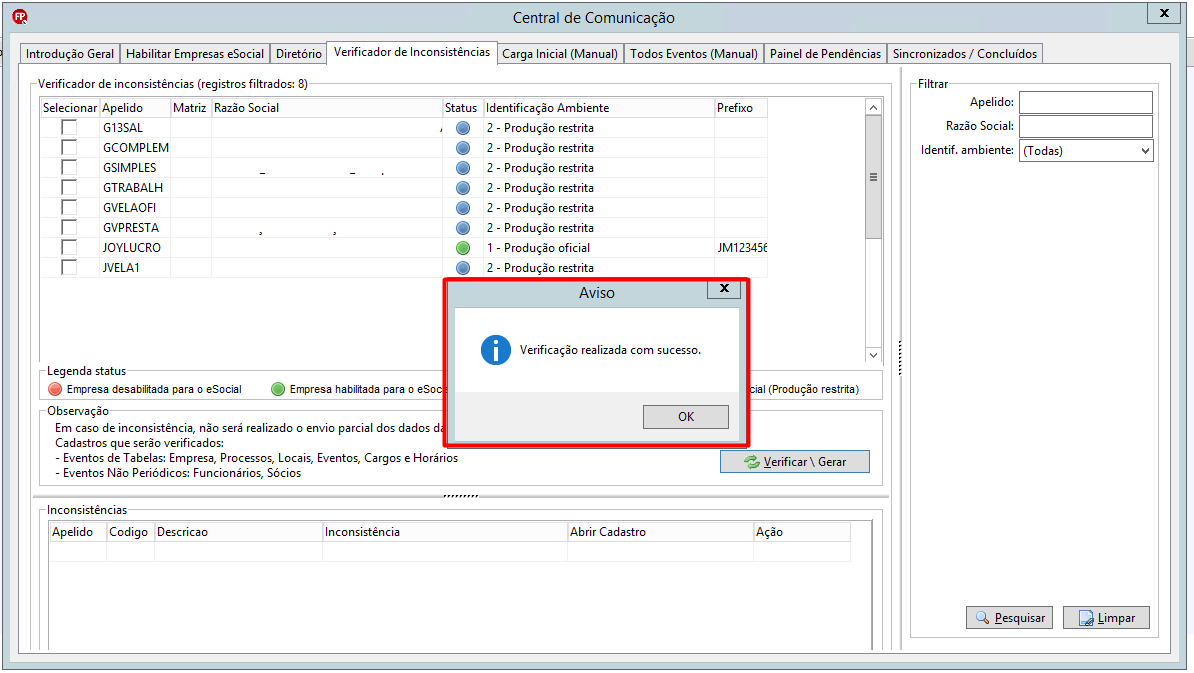The image size is (1194, 673).
Task: Click the green legend circle for Empresa habilitada
Action: [x=278, y=389]
